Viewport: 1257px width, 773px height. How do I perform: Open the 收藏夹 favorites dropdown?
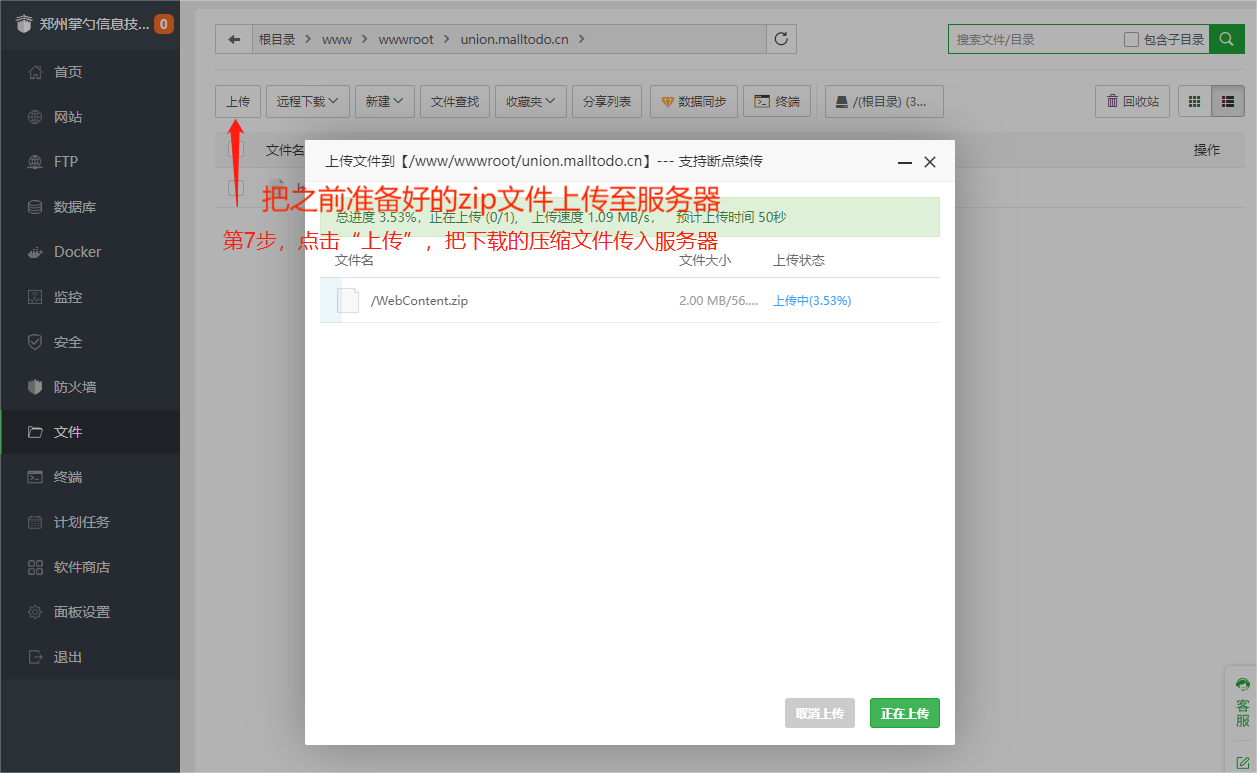531,101
